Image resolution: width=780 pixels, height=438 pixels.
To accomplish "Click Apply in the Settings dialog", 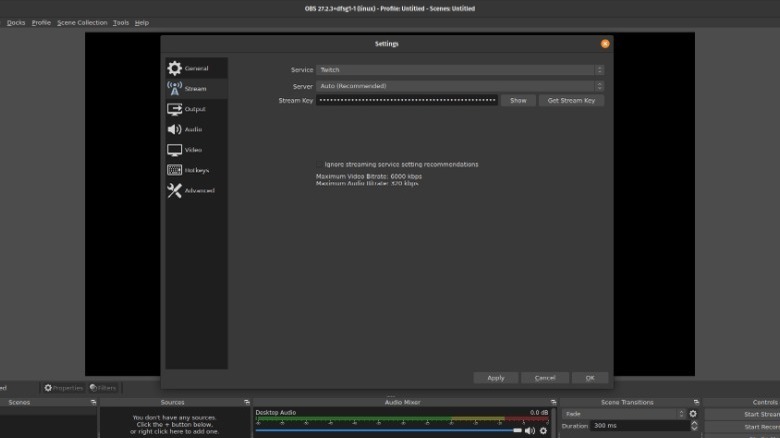I will 495,378.
